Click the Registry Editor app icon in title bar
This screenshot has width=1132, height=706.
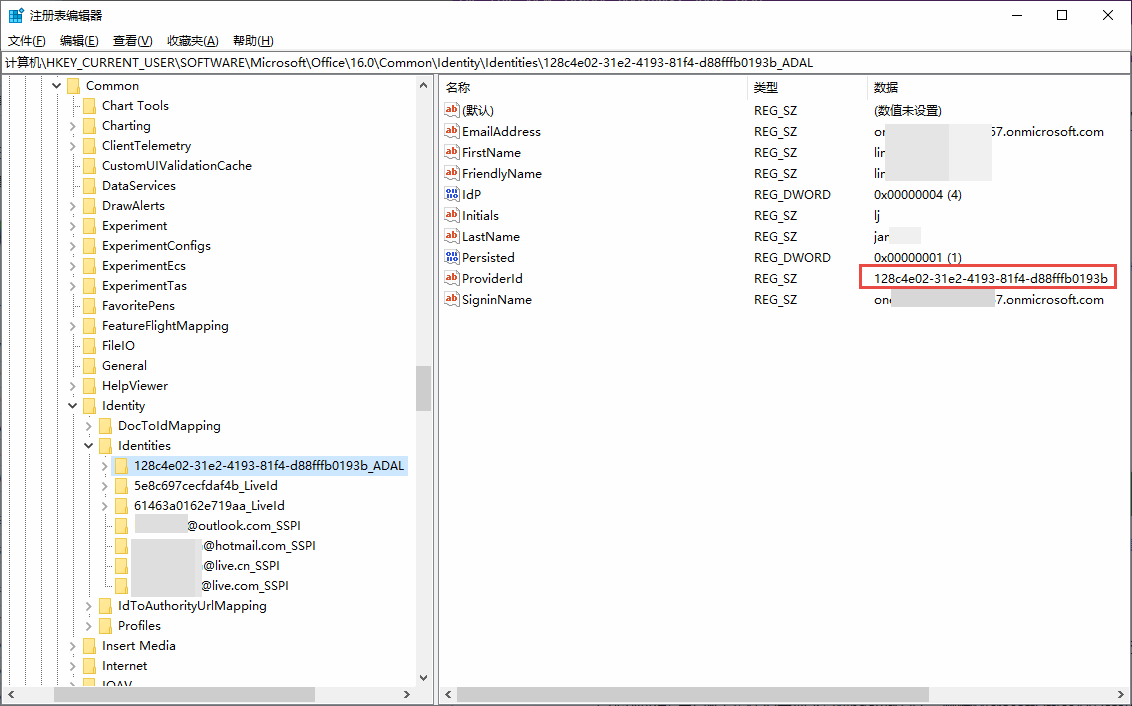click(x=16, y=15)
